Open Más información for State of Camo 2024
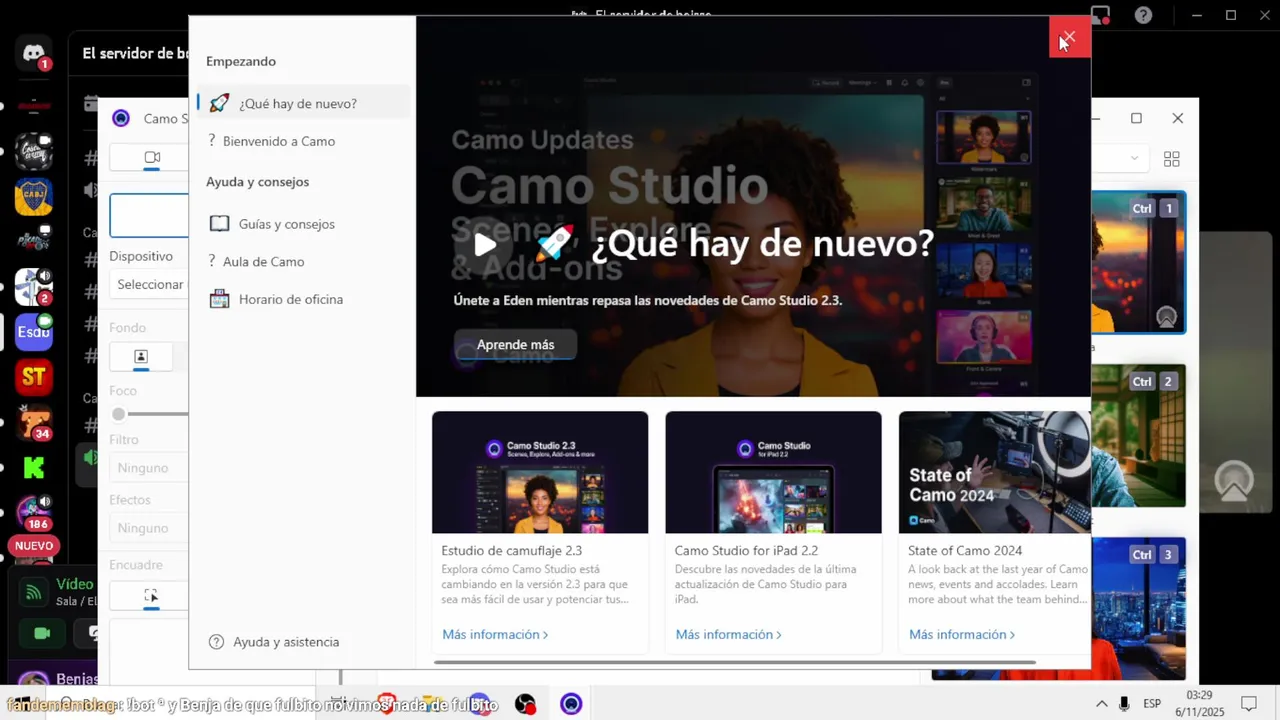Screen dimensions: 1280x720 [962, 635]
